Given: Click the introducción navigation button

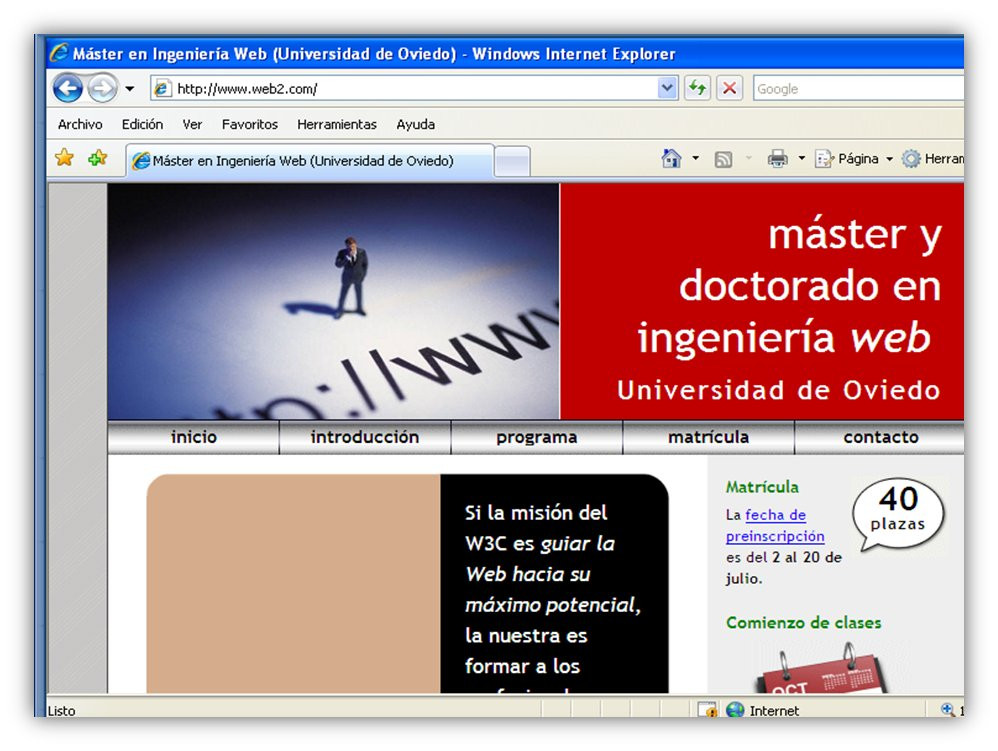Looking at the screenshot, I should [365, 437].
